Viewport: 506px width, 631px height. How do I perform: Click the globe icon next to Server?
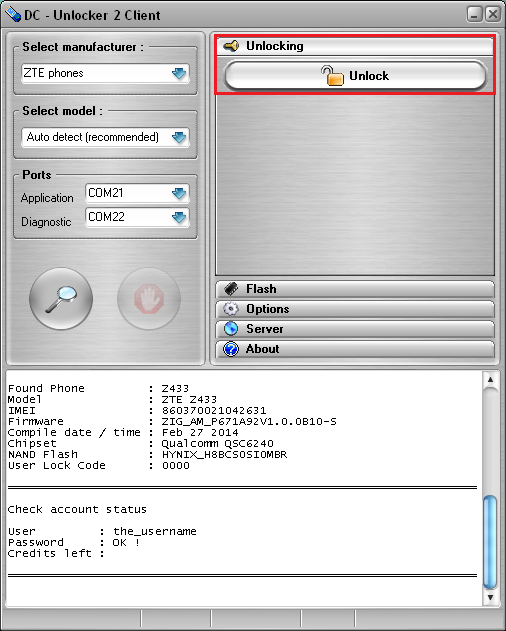(231, 329)
